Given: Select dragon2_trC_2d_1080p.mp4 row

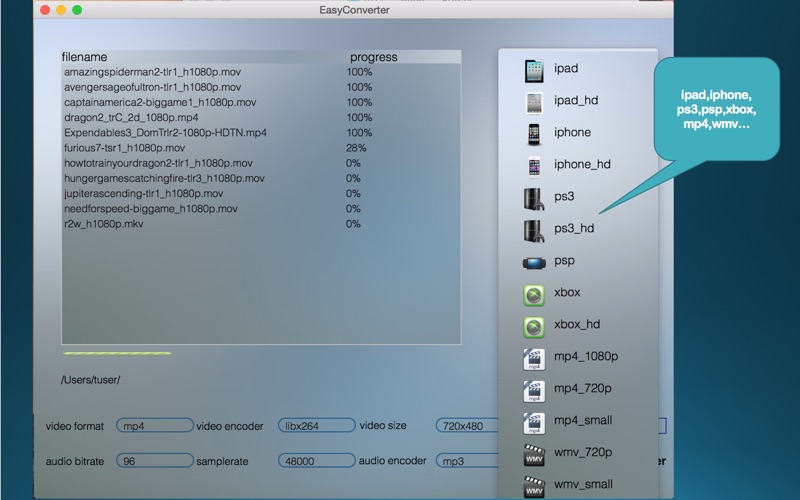Looking at the screenshot, I should (x=261, y=117).
